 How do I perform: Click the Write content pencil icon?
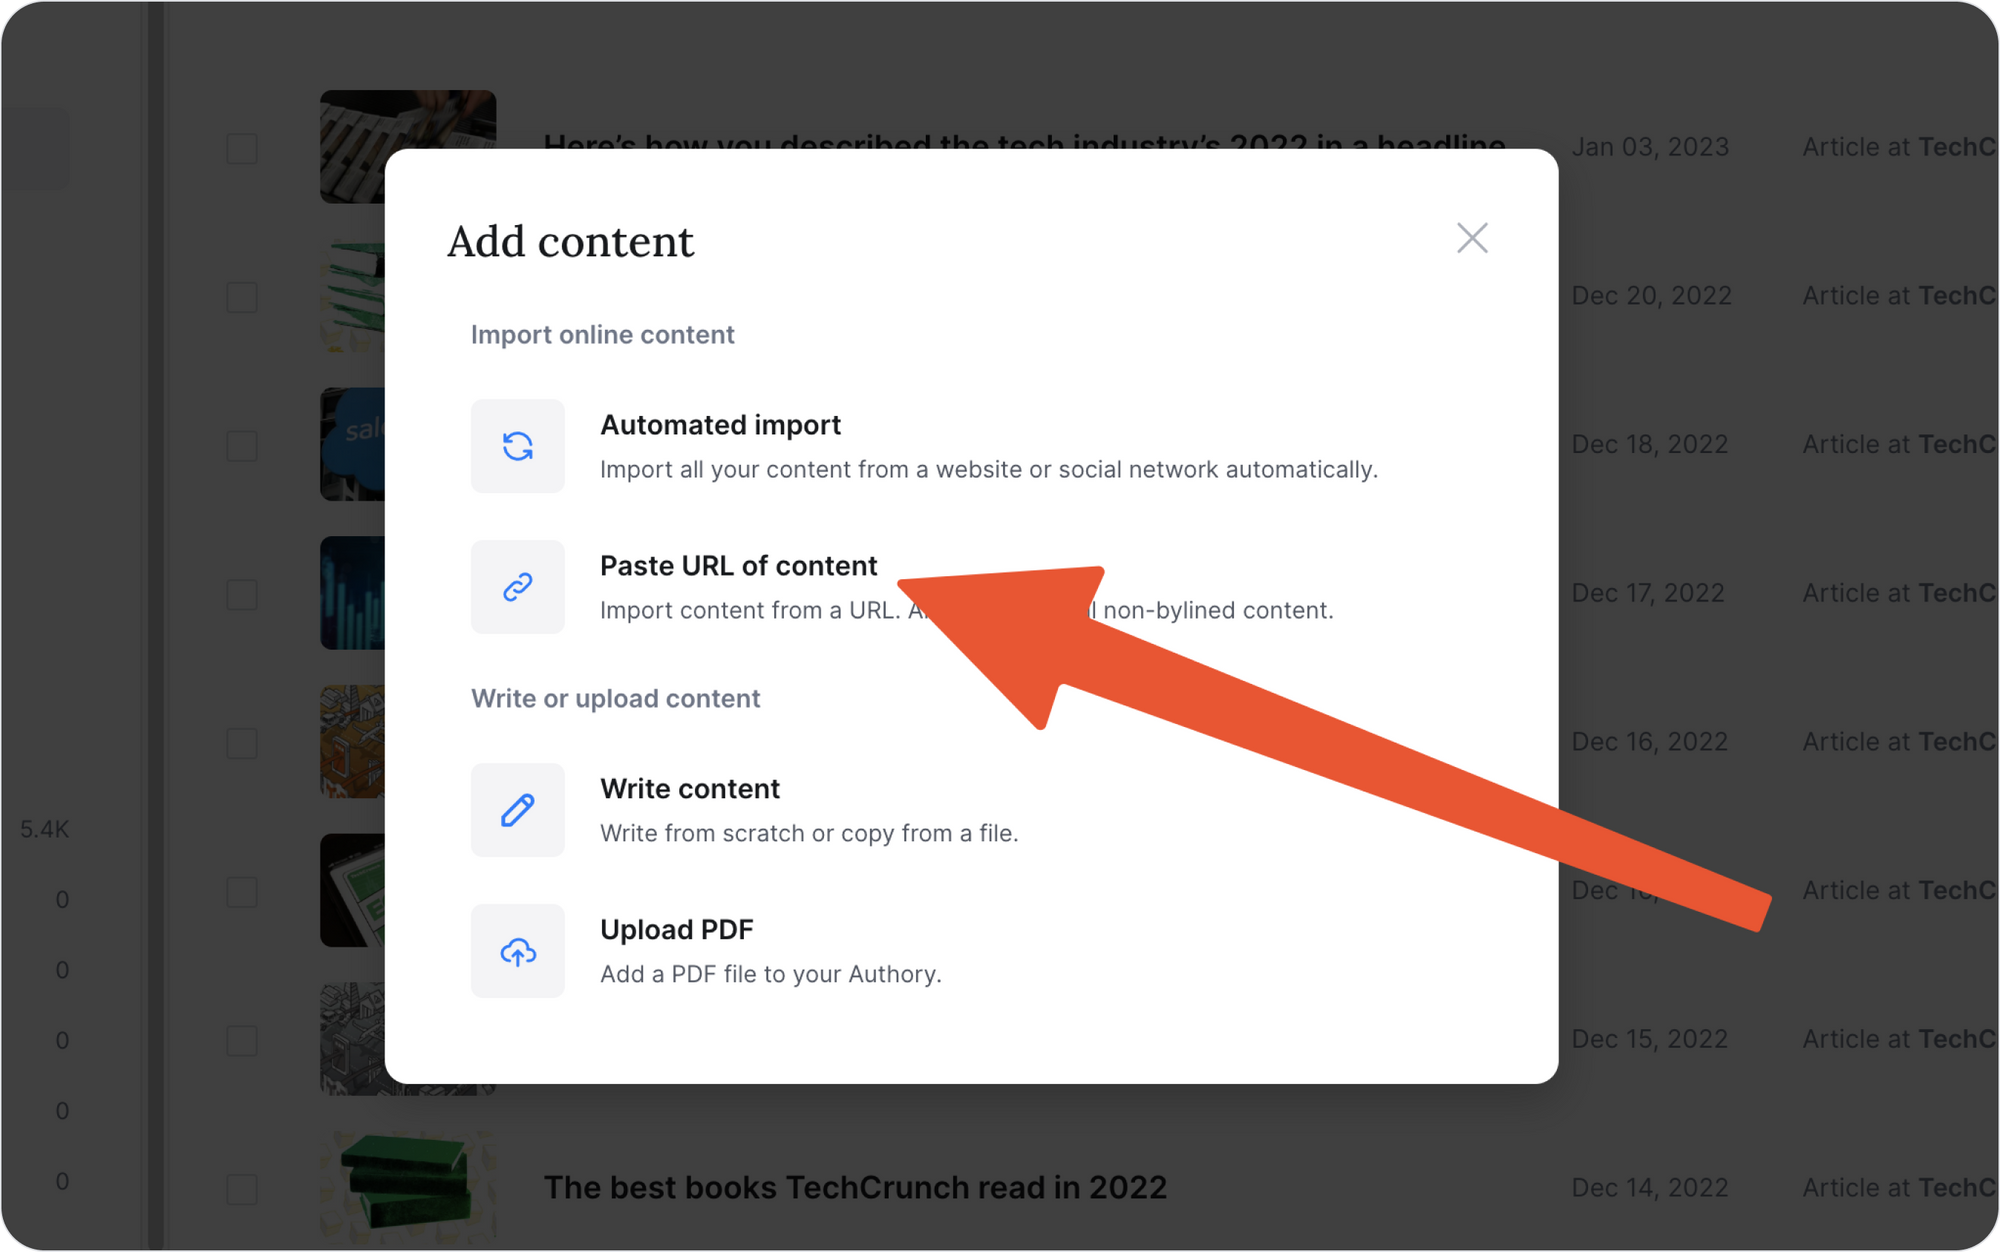coord(517,810)
